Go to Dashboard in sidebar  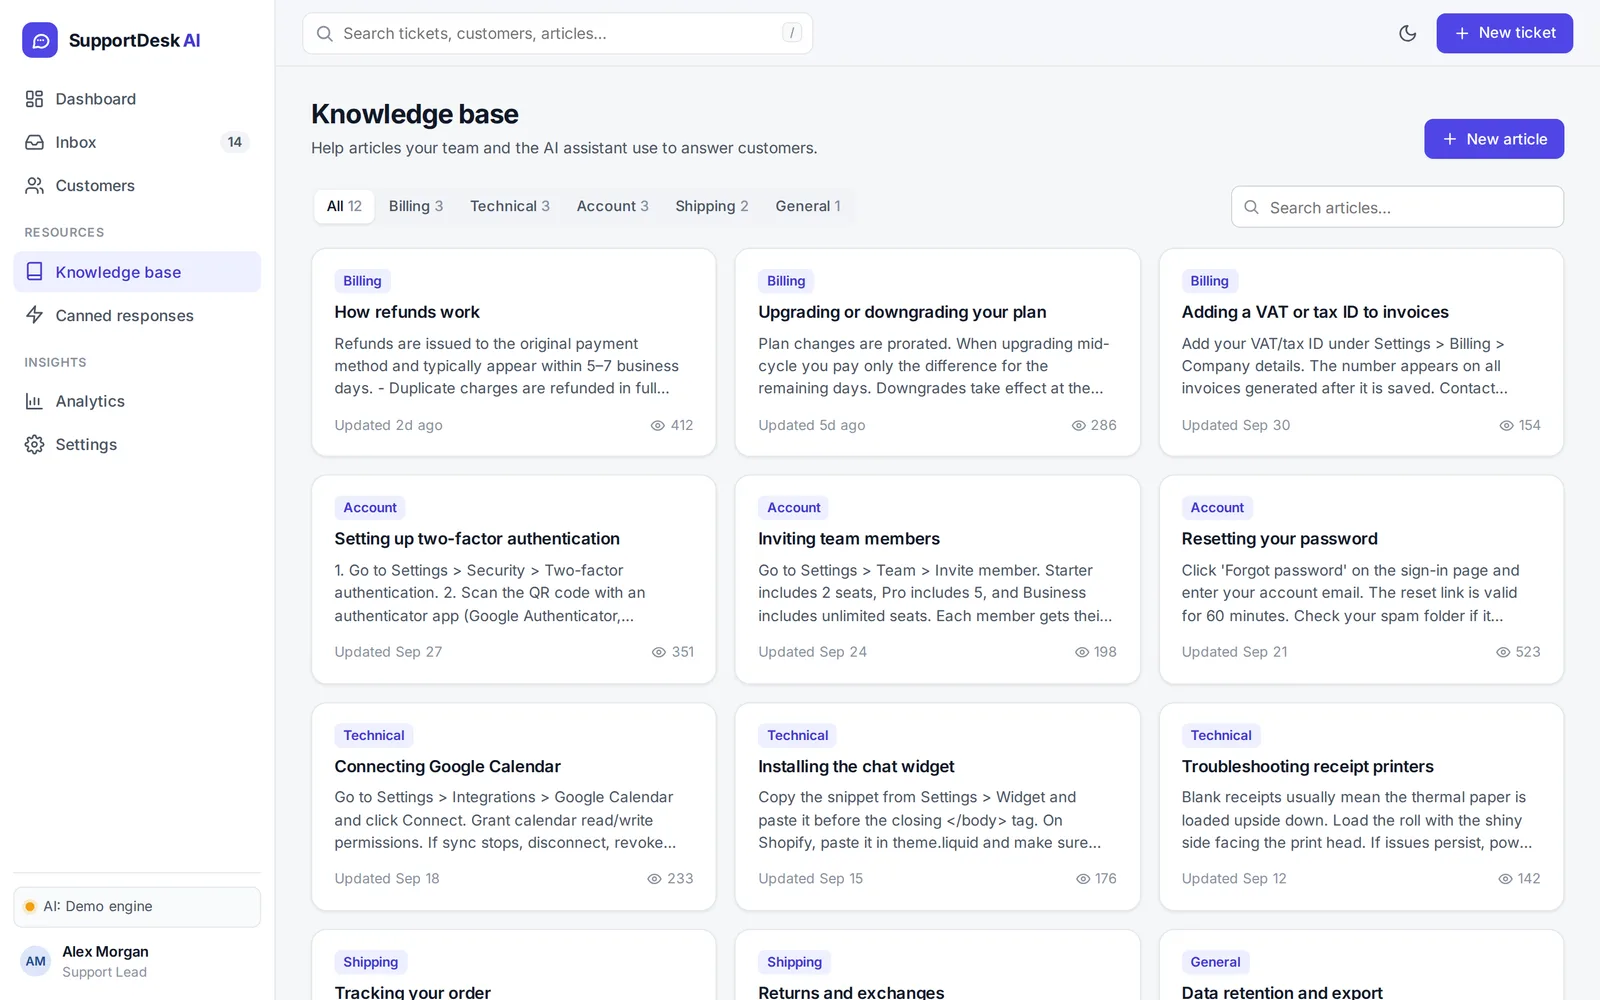point(137,99)
